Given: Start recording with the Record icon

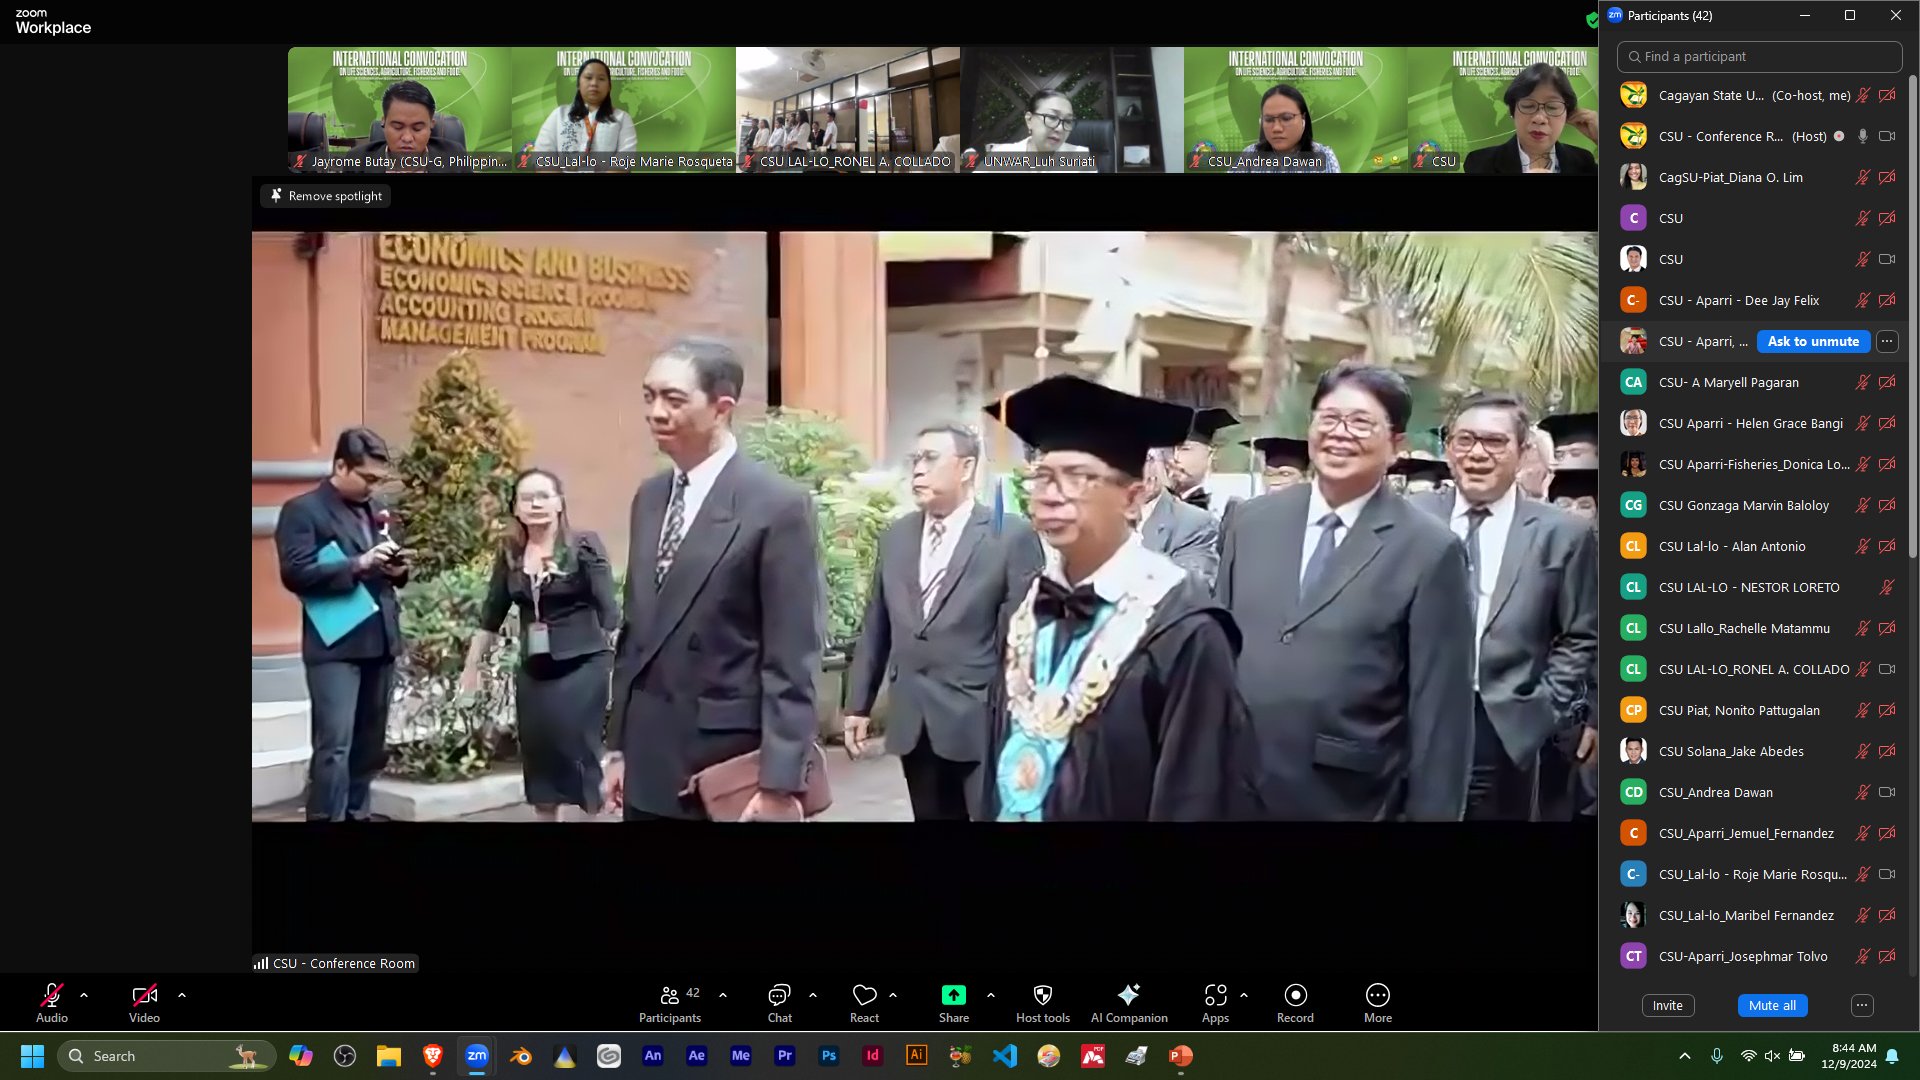Looking at the screenshot, I should tap(1295, 995).
